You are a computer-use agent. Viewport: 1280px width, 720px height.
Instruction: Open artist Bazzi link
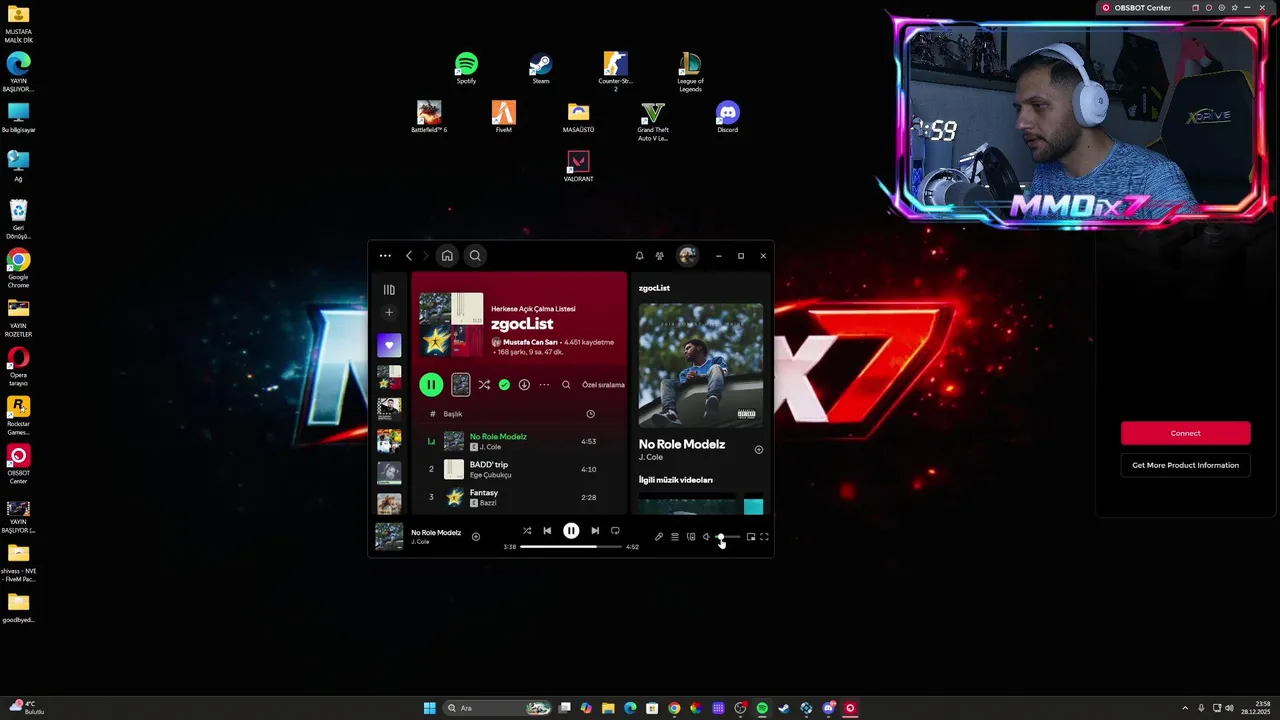(488, 503)
